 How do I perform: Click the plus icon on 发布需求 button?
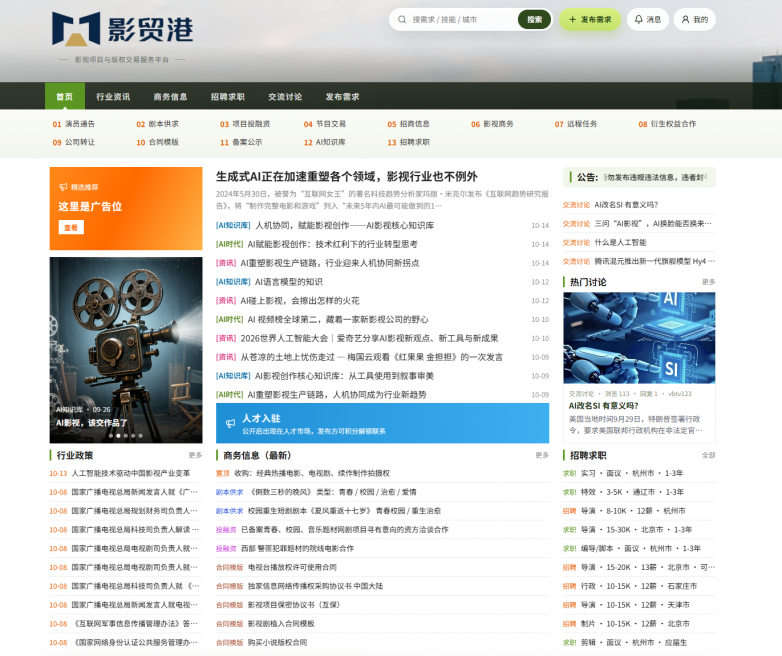point(572,19)
